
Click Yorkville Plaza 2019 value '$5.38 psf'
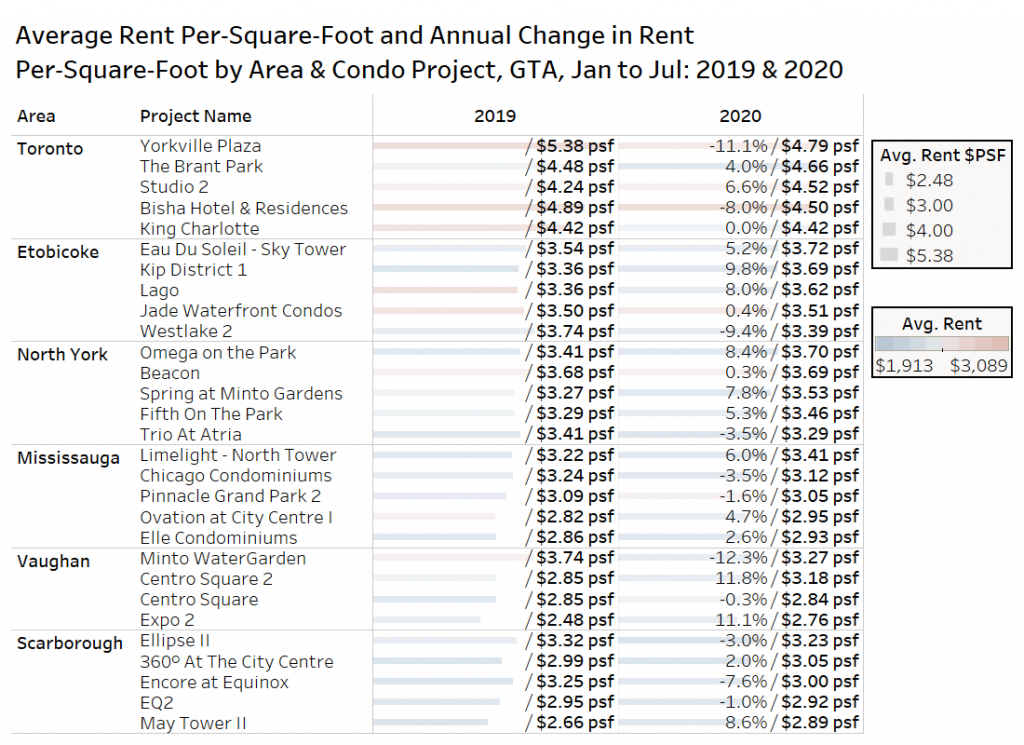tap(575, 146)
